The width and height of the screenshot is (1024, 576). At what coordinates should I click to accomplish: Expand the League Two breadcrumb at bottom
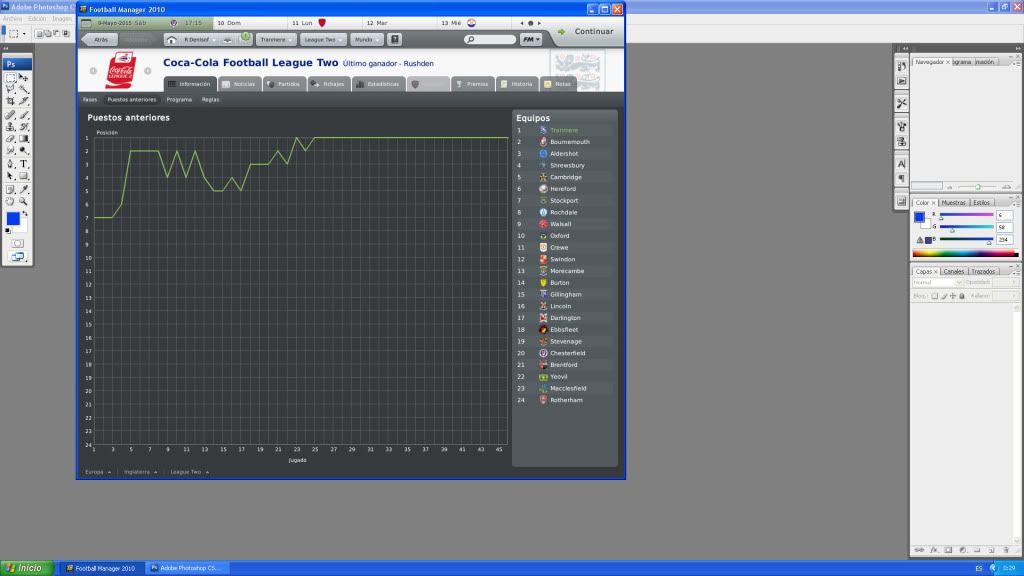tap(189, 472)
